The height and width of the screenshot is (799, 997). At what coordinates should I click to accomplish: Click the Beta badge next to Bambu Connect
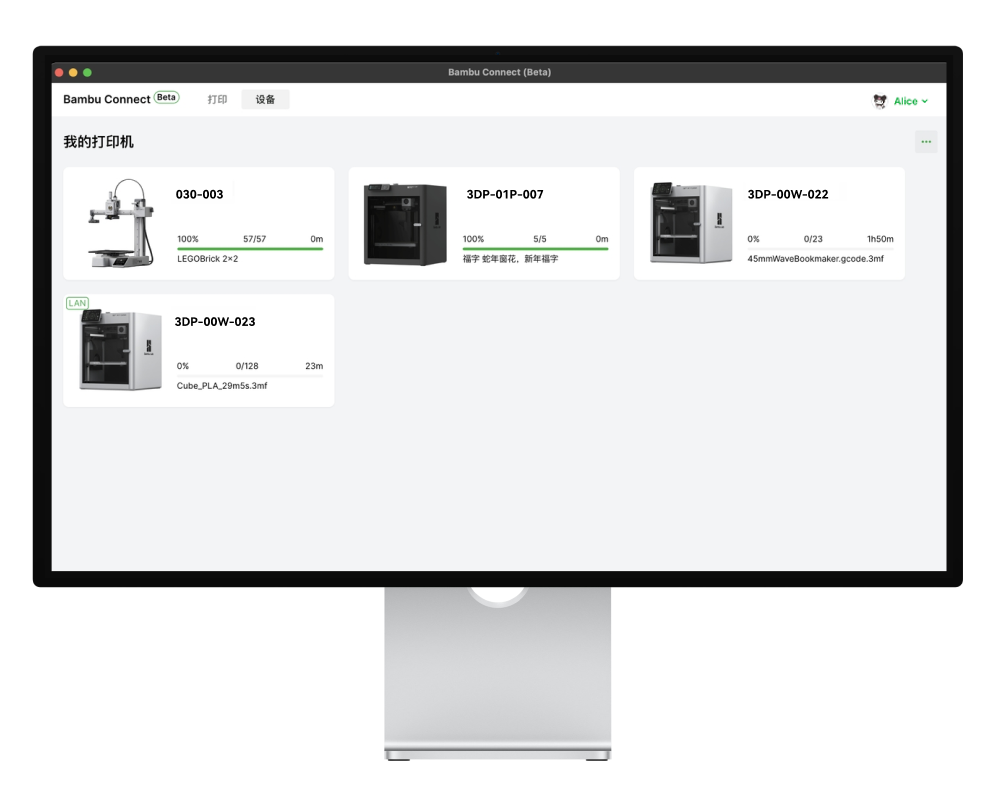[x=167, y=97]
